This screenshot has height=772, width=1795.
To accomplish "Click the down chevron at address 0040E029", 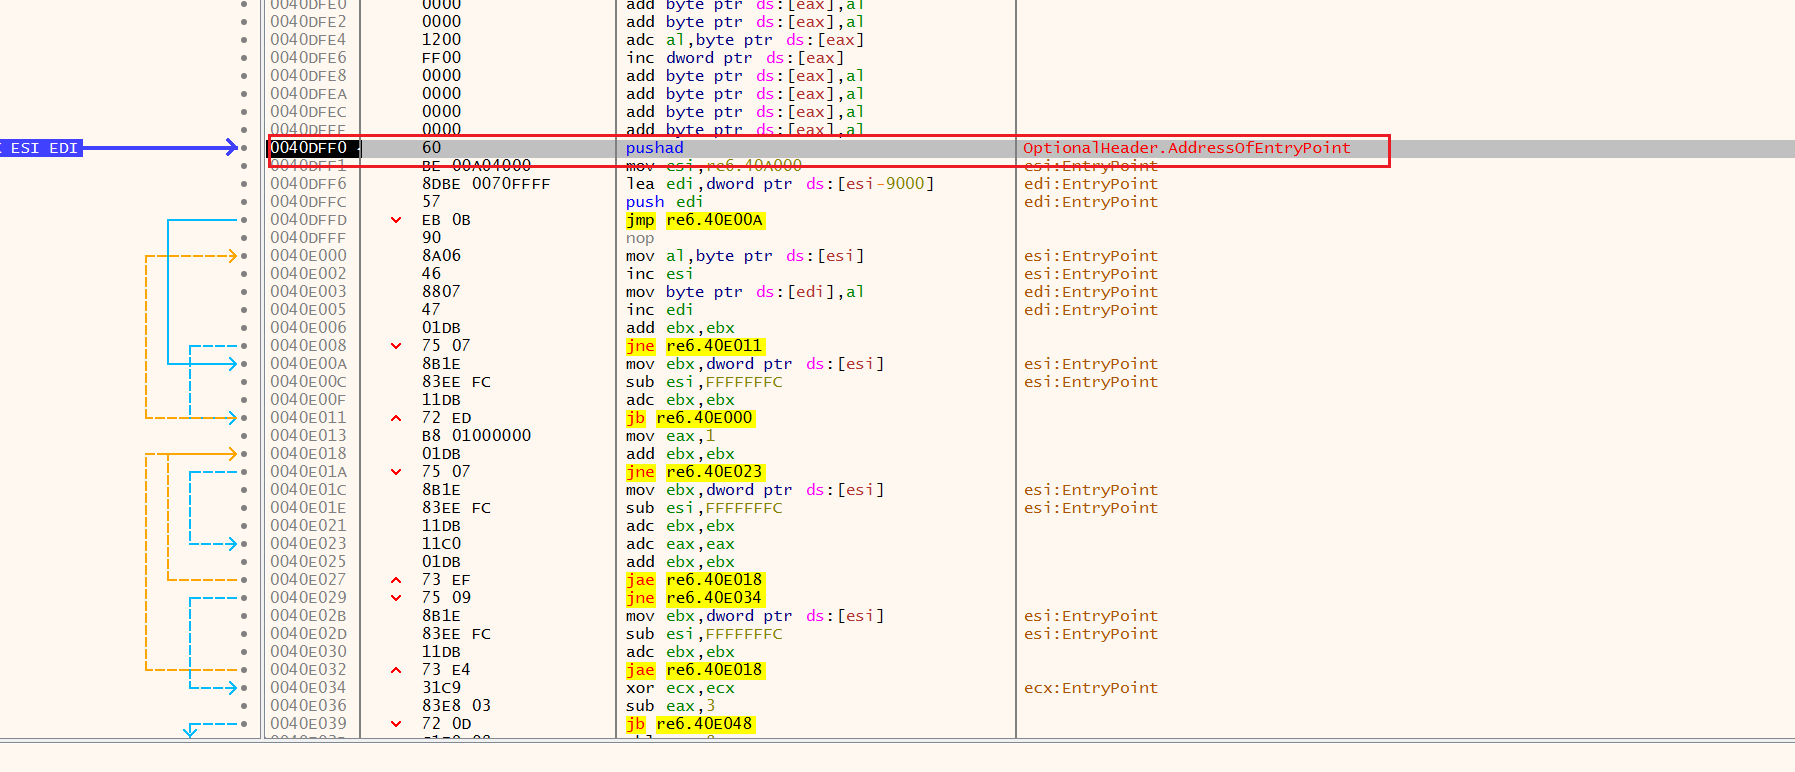I will point(396,598).
